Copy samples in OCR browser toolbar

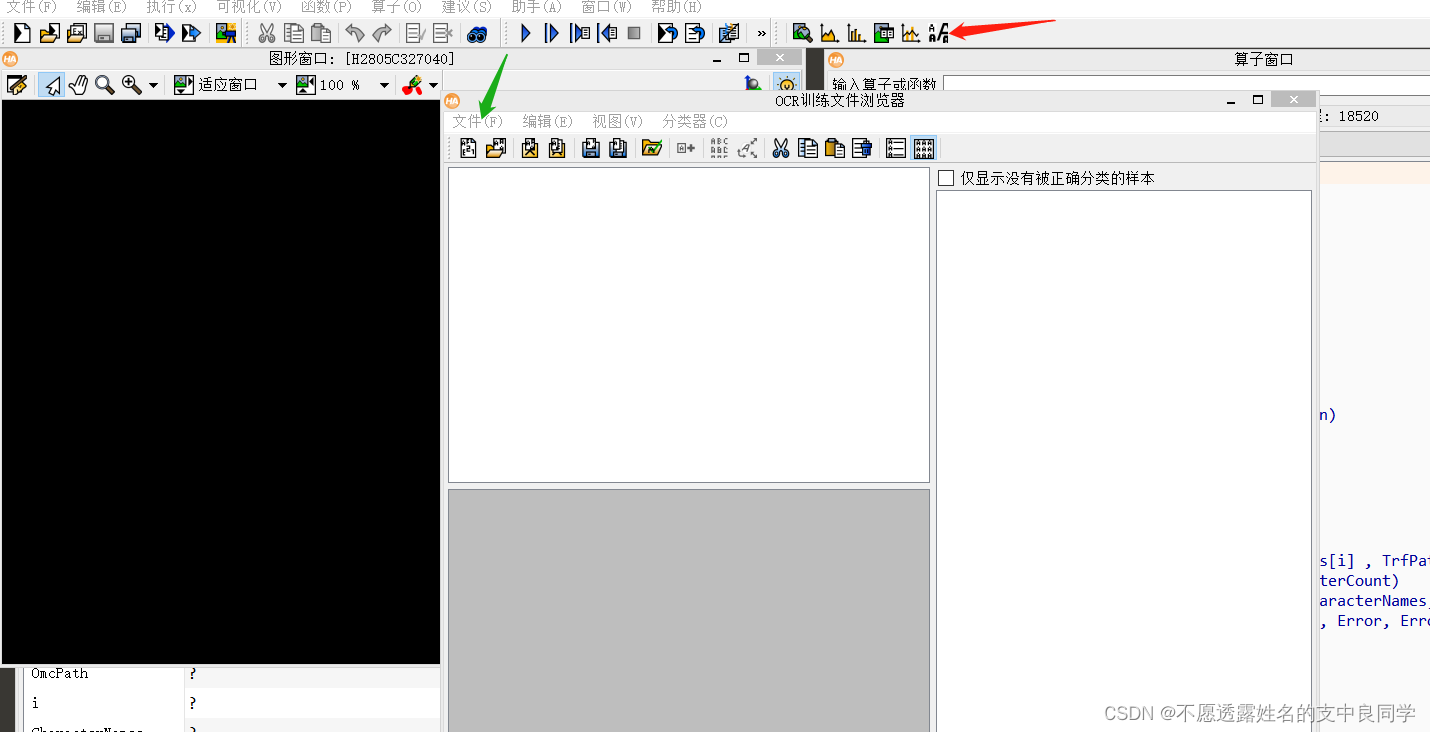[x=808, y=148]
